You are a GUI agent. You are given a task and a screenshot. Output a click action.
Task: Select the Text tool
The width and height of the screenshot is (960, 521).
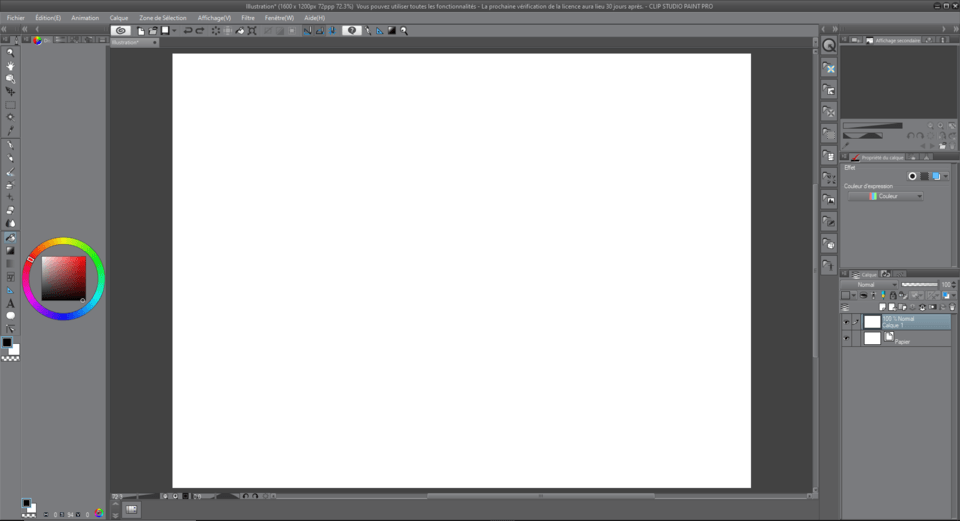click(11, 303)
